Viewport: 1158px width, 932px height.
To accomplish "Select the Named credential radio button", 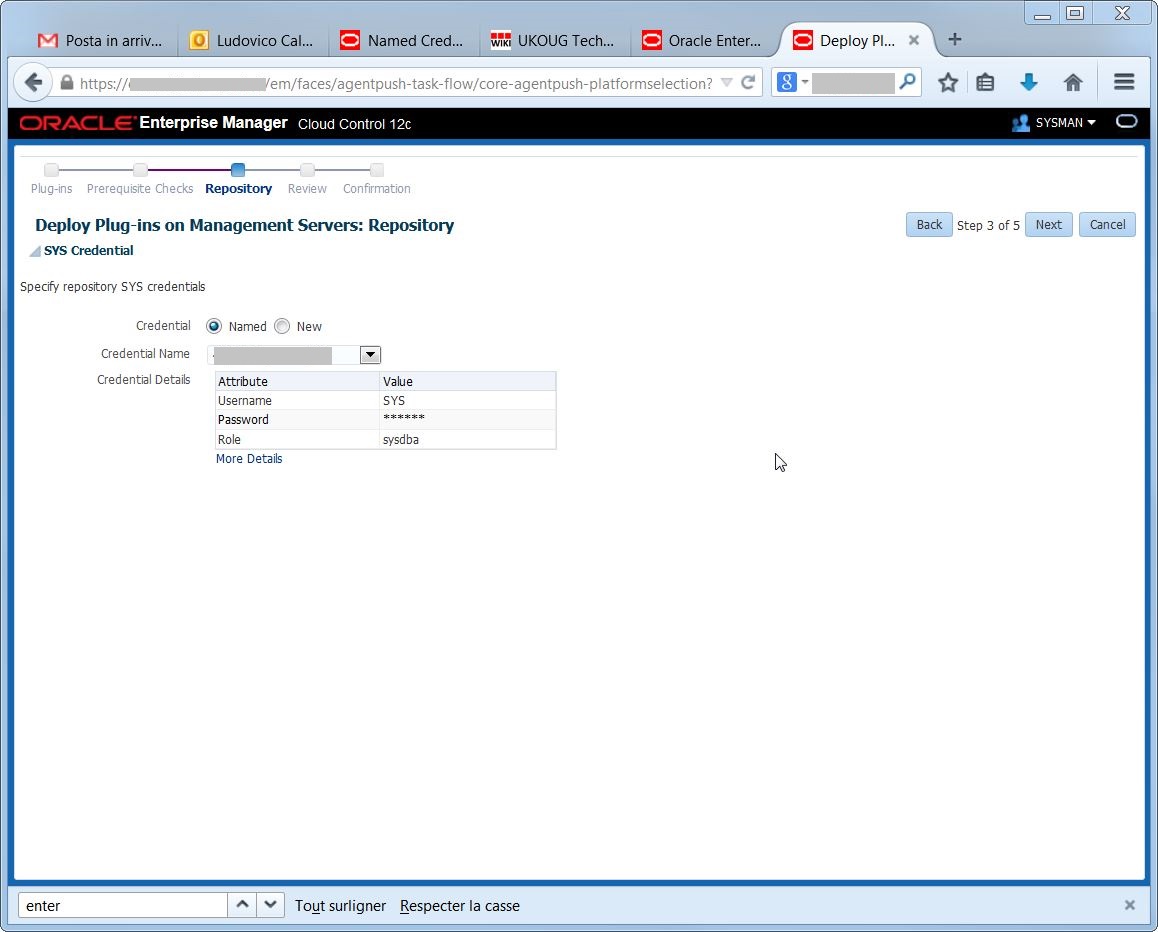I will click(x=214, y=326).
